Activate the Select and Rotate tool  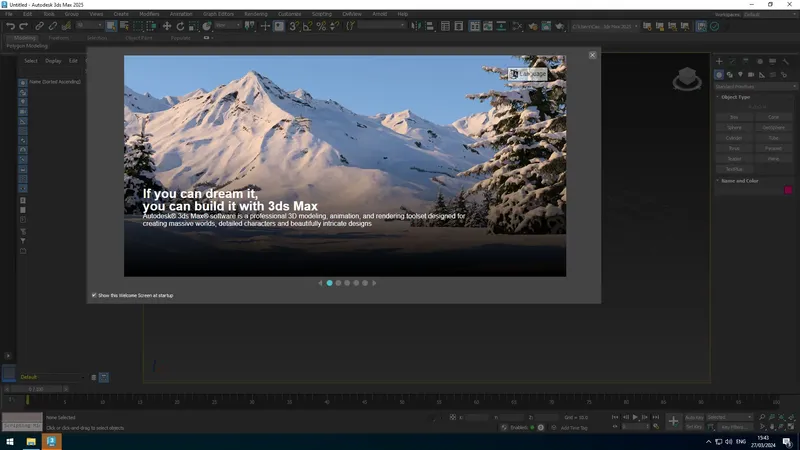tap(180, 26)
